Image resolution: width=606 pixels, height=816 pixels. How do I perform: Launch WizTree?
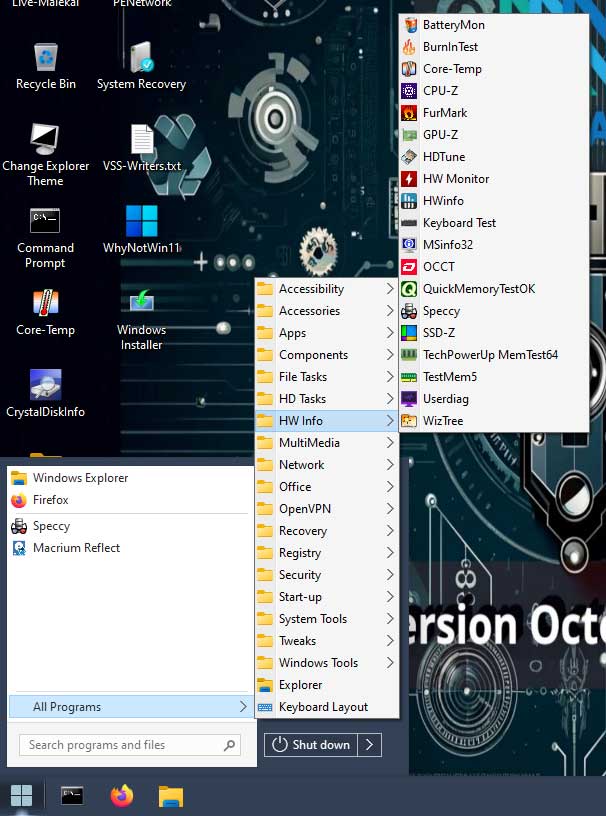point(494,421)
